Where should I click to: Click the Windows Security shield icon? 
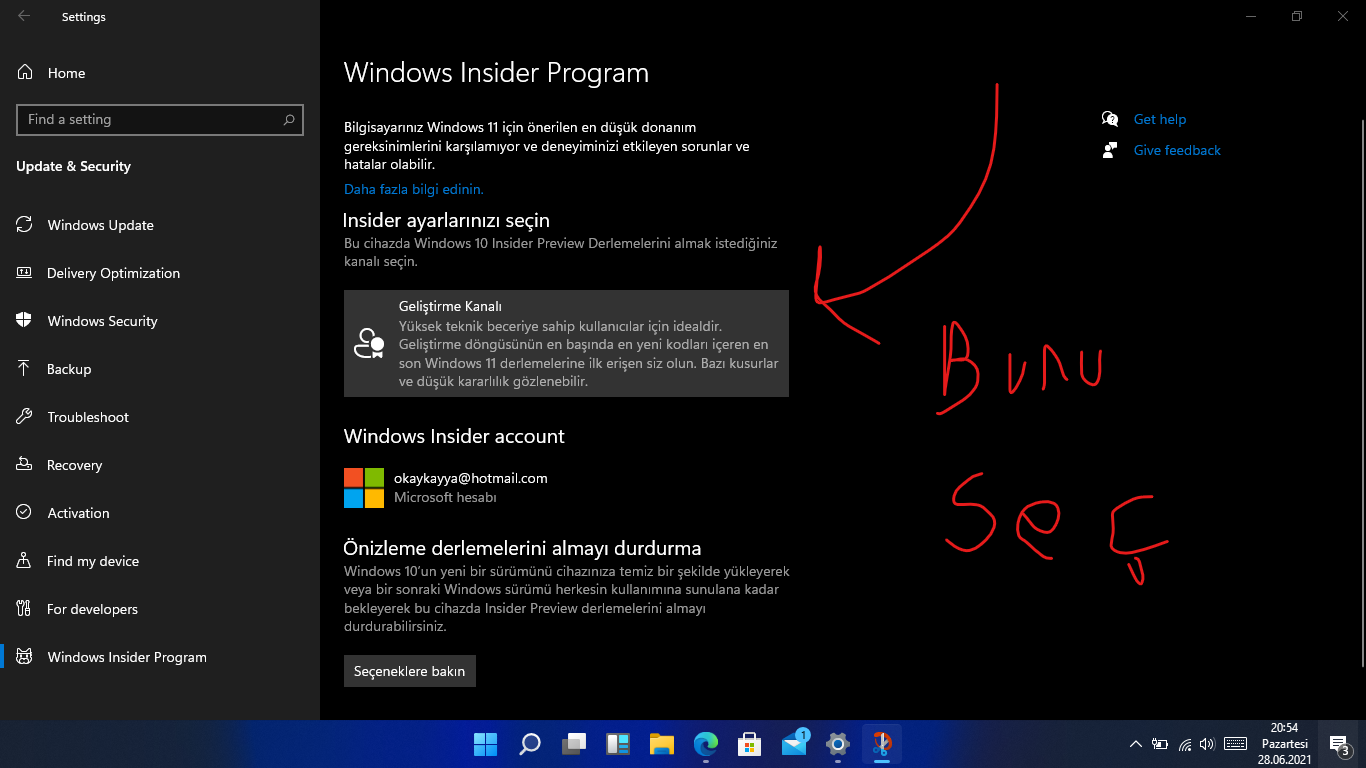coord(24,321)
